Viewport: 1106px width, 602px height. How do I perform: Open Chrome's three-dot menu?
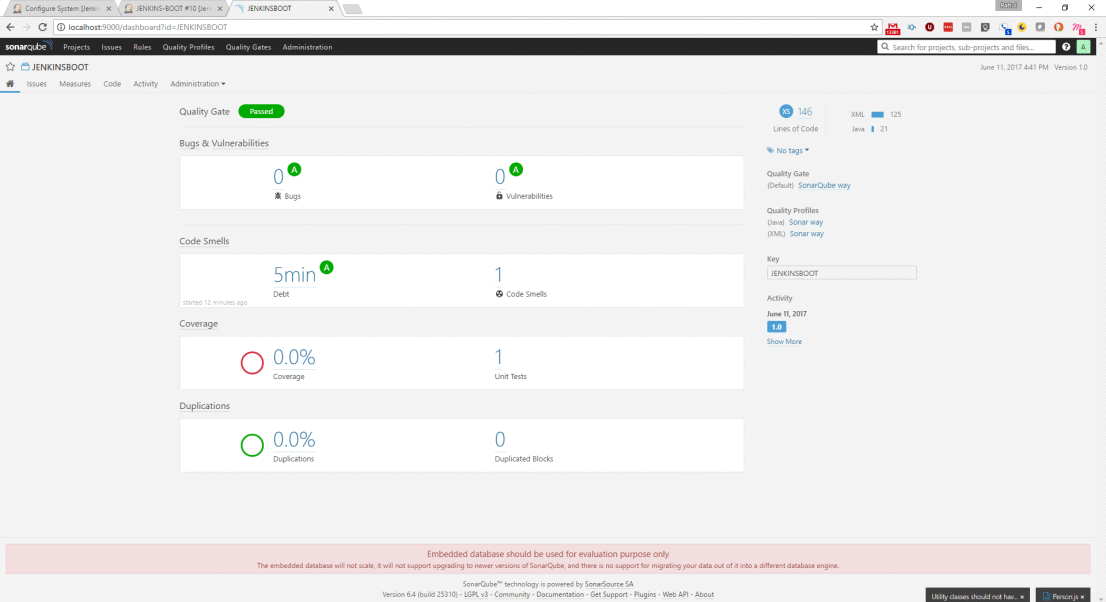pos(1095,27)
